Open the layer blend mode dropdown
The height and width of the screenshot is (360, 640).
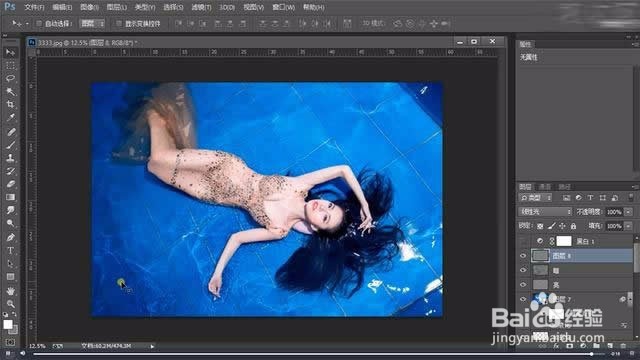pyautogui.click(x=545, y=211)
